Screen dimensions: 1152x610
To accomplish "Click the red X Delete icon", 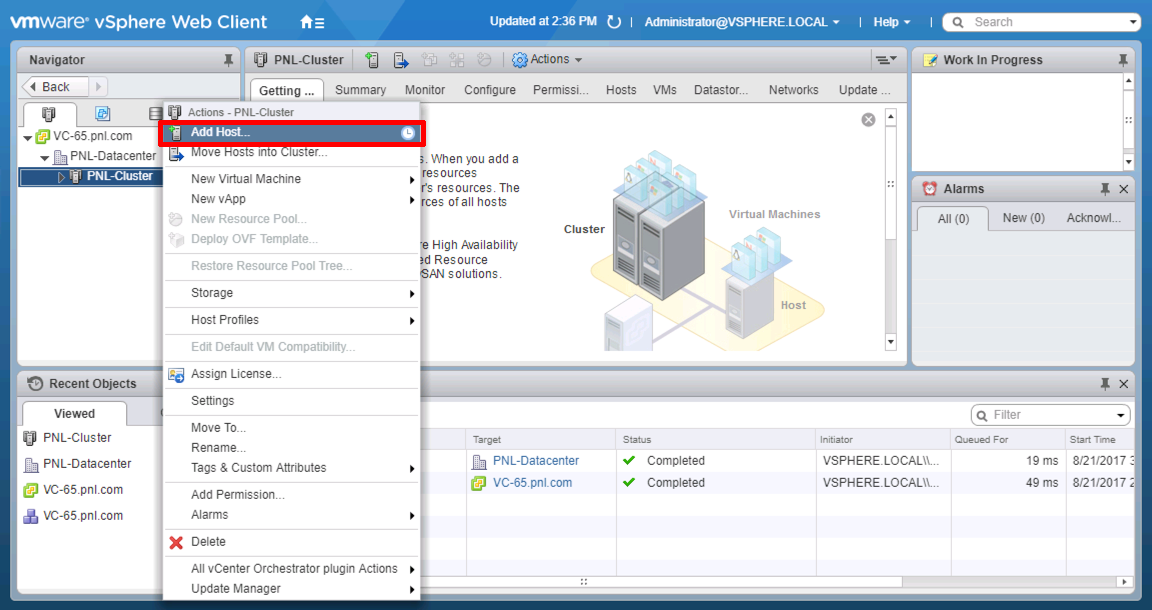I will (x=176, y=542).
